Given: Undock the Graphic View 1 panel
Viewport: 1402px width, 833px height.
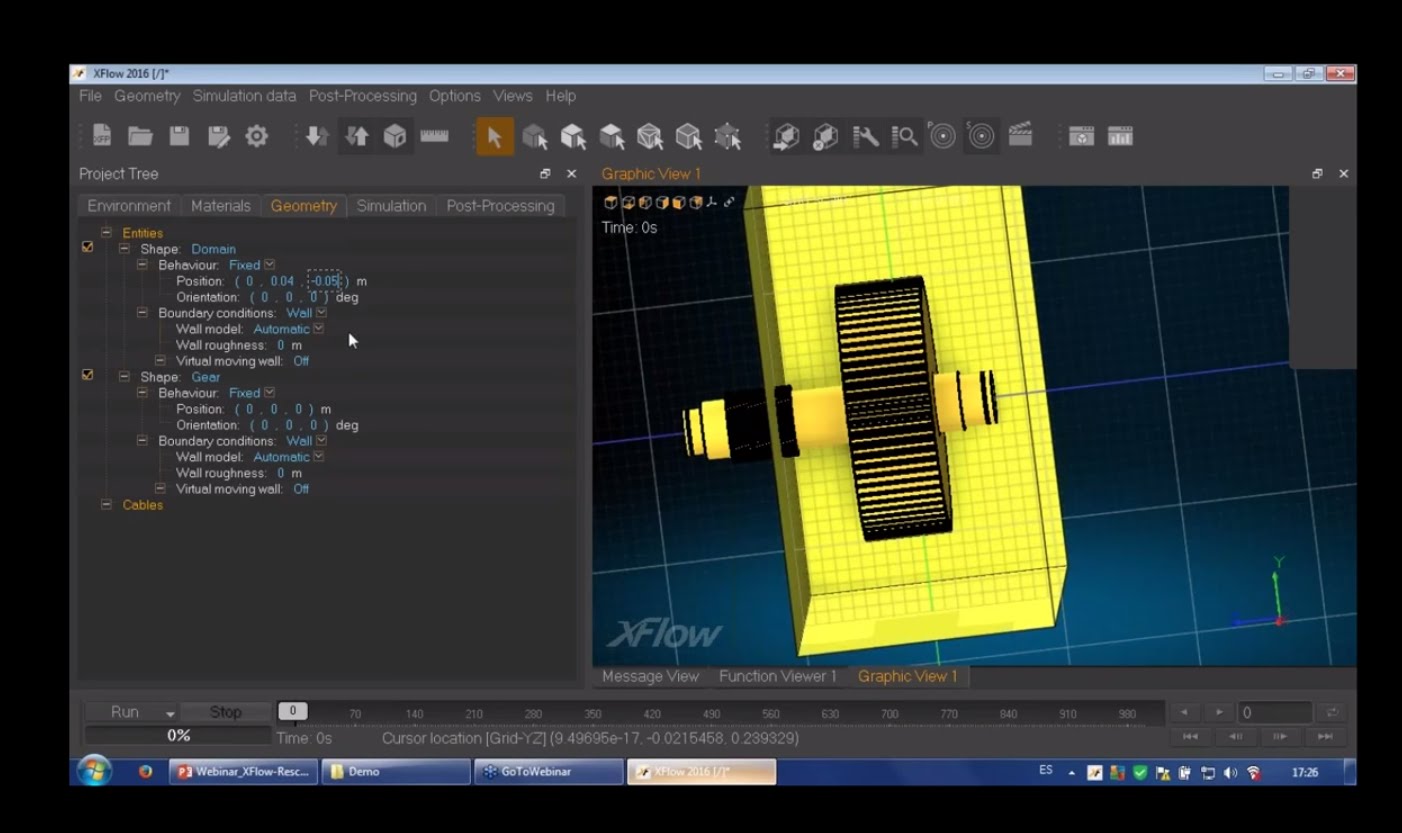Looking at the screenshot, I should (x=1318, y=174).
